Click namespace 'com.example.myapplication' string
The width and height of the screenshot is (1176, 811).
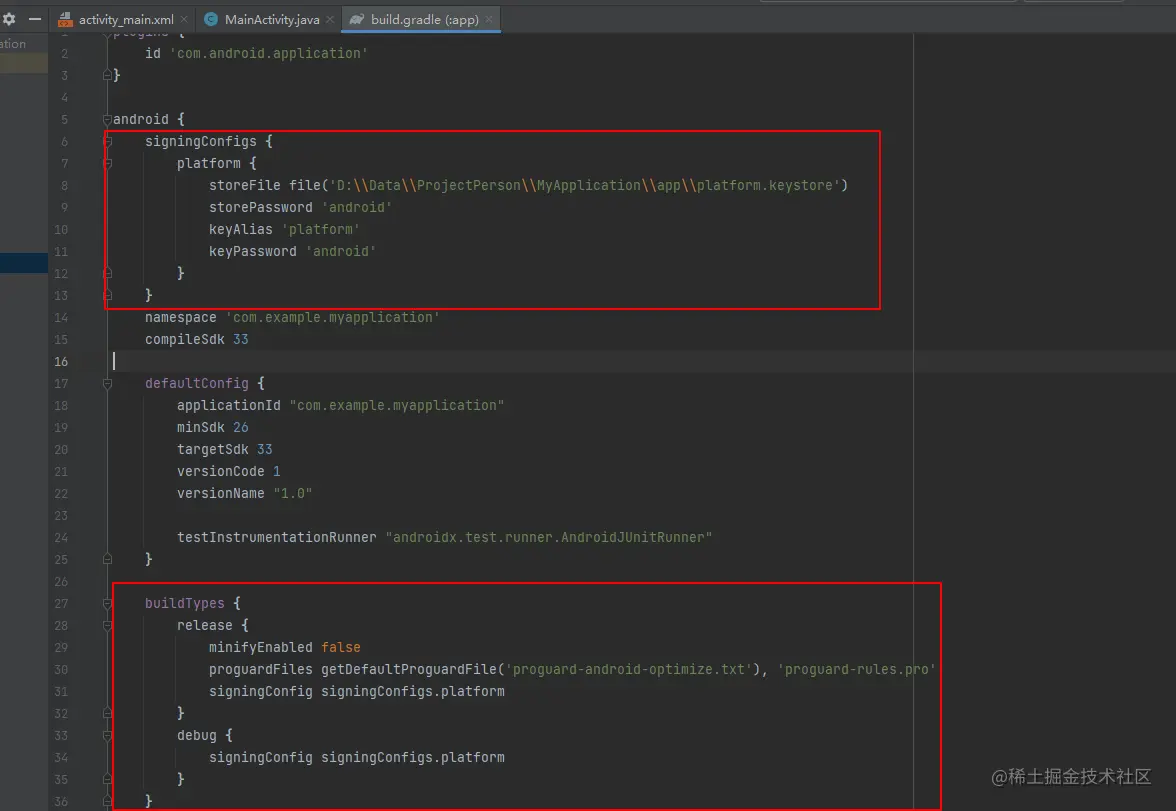point(332,317)
